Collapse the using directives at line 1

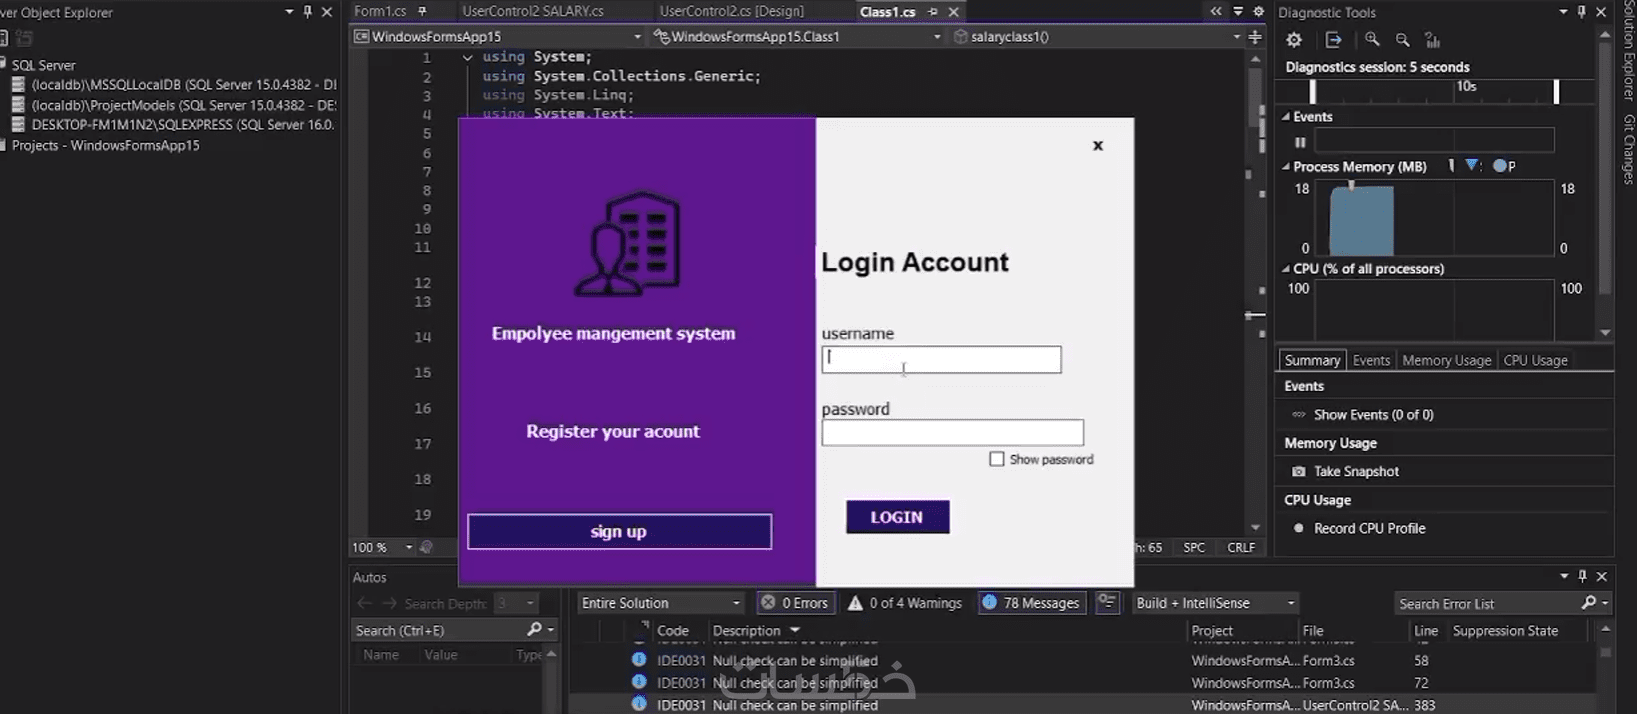(x=467, y=57)
